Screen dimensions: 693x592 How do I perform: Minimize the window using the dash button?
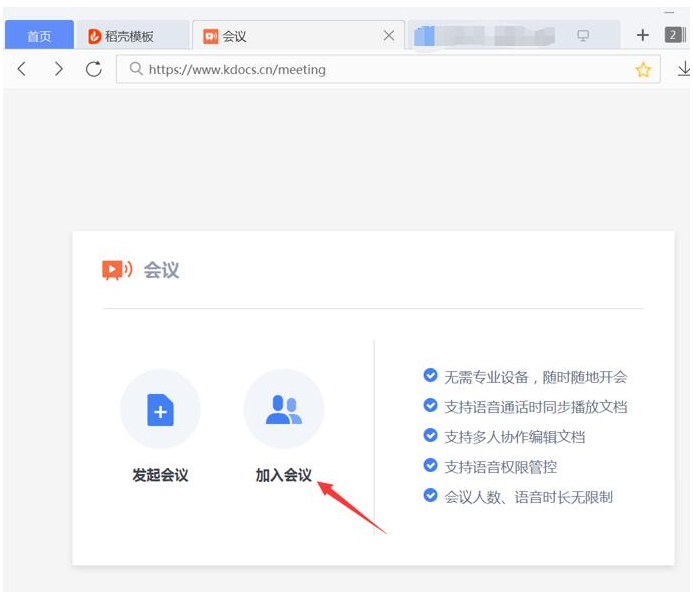coord(669,12)
